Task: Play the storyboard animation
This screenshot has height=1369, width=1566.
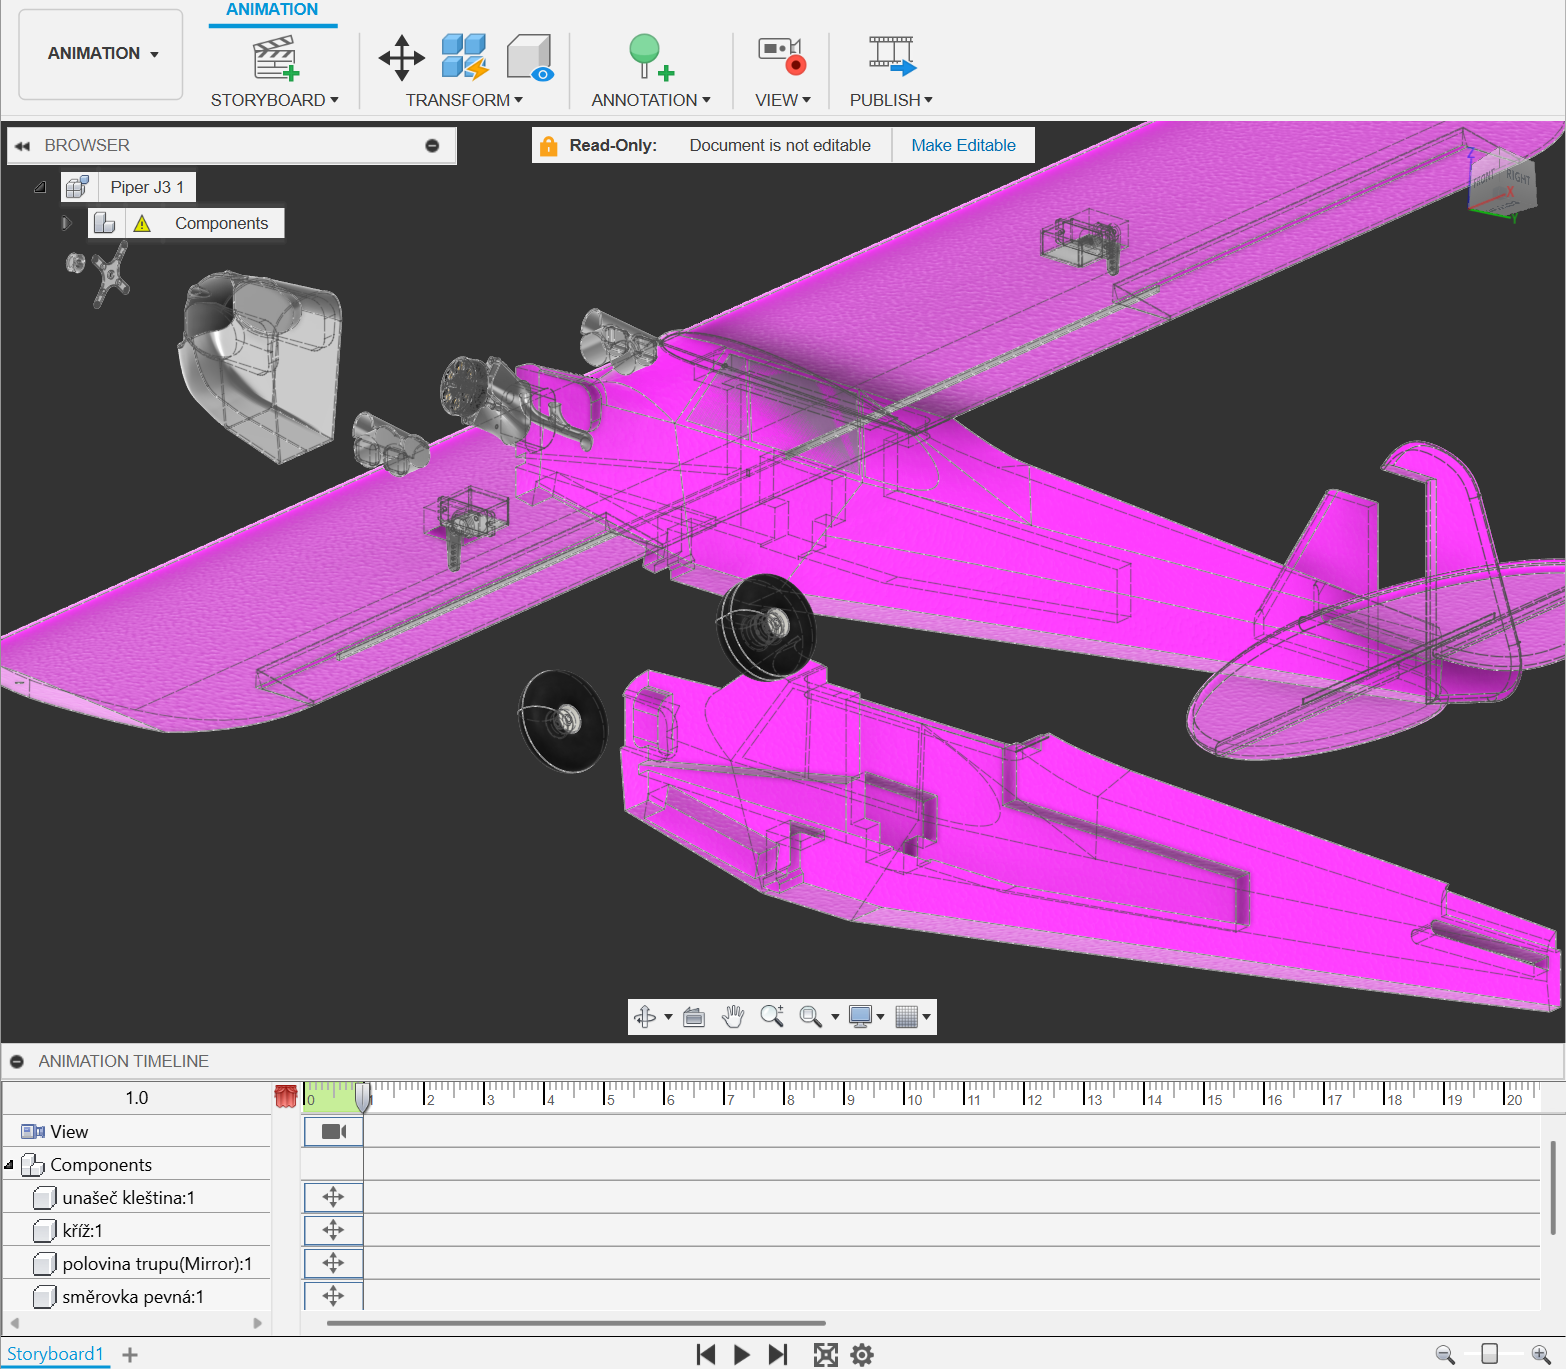Action: pos(741,1354)
